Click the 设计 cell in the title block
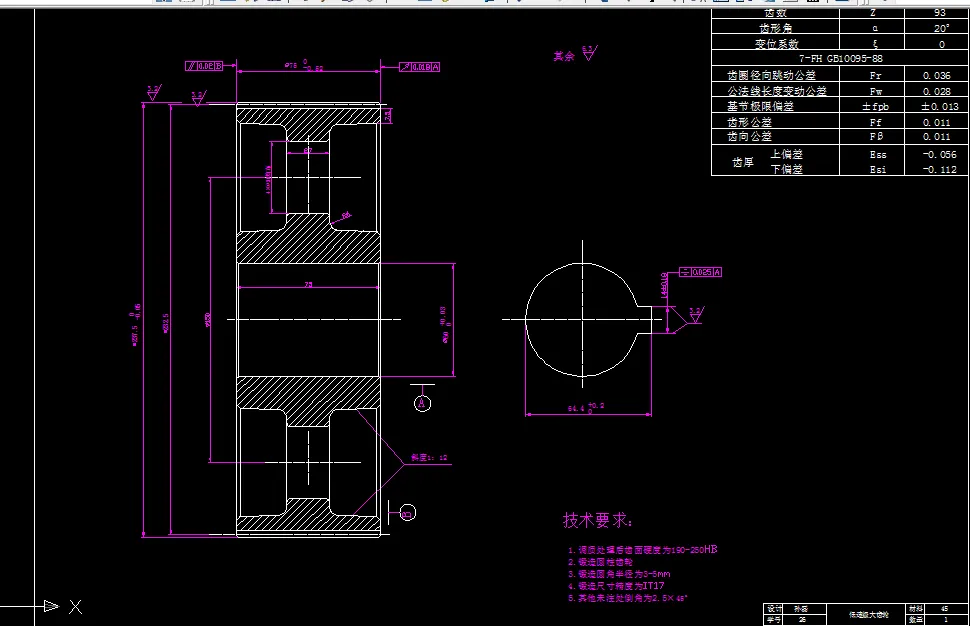Screen dimensions: 970x626 [x=775, y=609]
